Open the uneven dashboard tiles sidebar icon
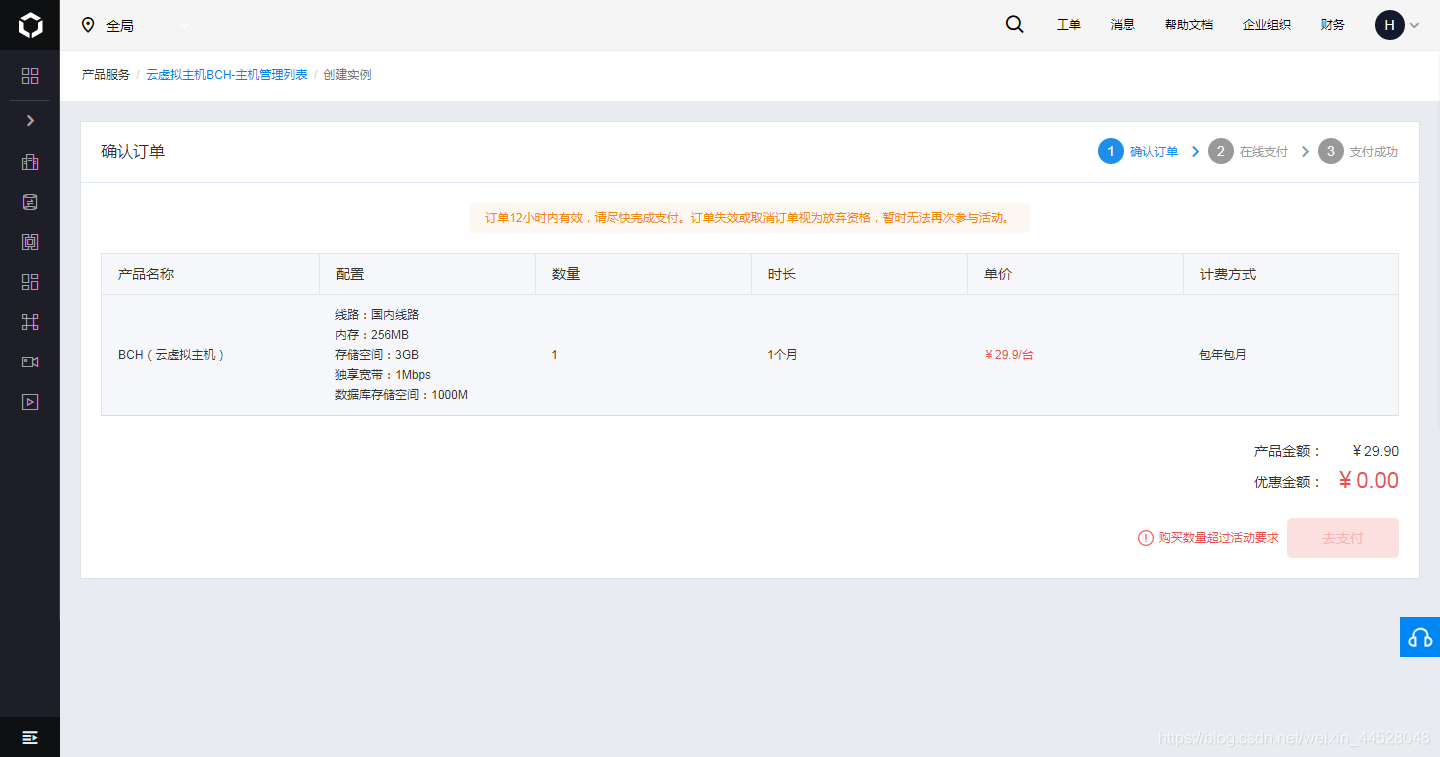 point(30,282)
